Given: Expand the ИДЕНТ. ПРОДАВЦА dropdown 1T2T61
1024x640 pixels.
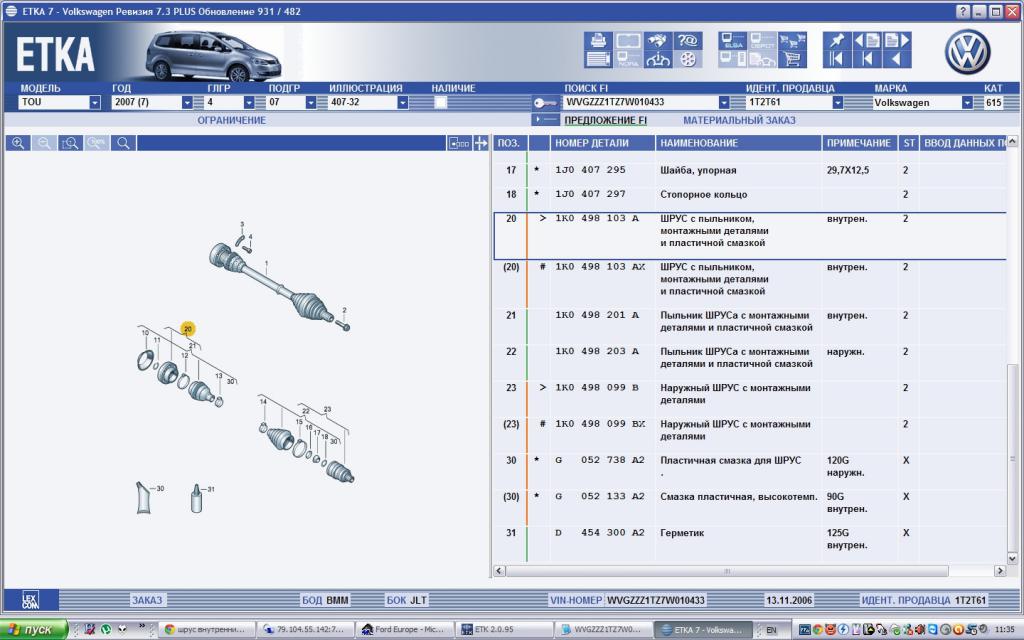Looking at the screenshot, I should click(837, 103).
